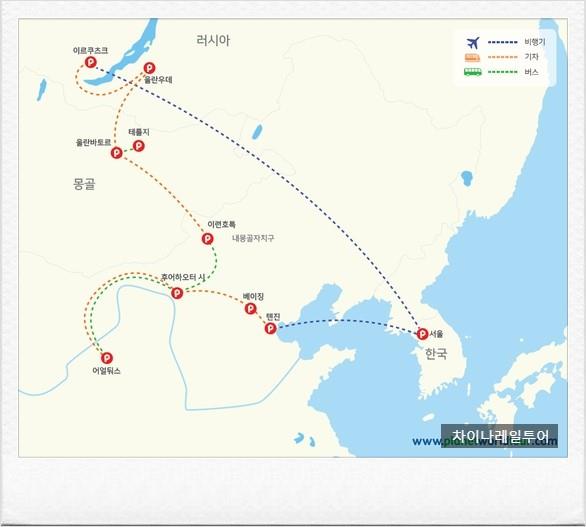Click the 몽골 country label

[84, 184]
